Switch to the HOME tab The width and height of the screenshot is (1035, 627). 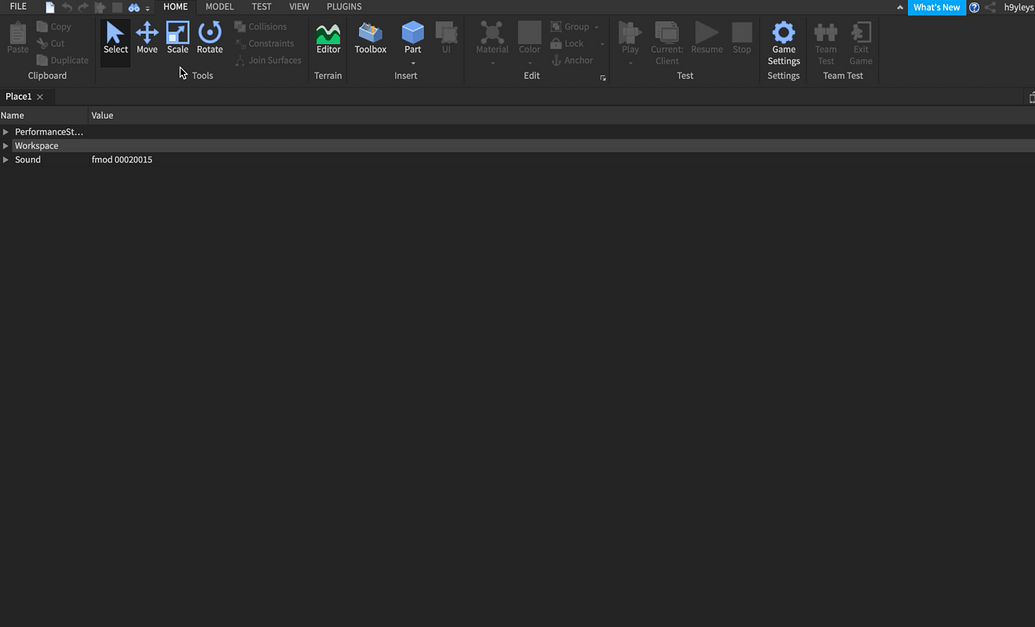(176, 7)
